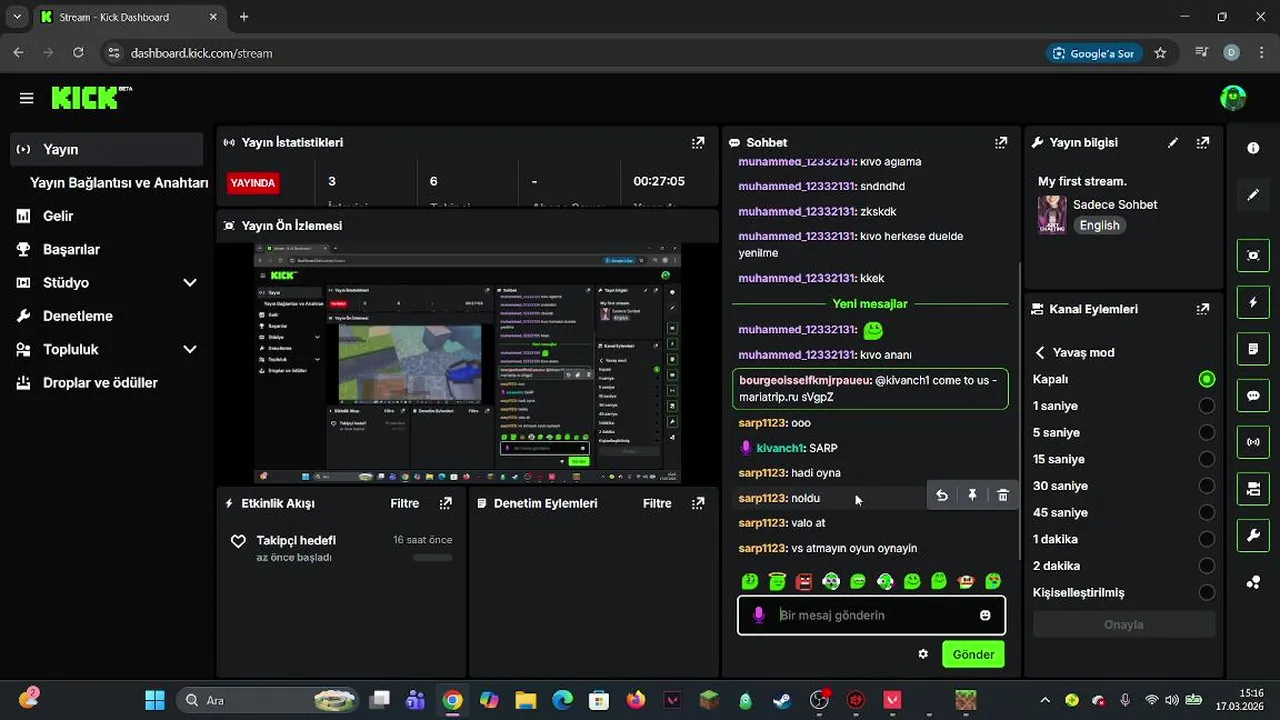Open the emoji picker in message box

tap(985, 615)
